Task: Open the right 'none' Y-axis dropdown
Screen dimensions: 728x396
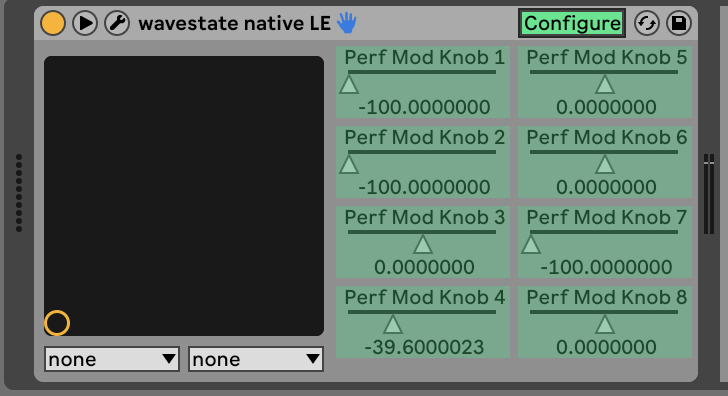Action: [256, 359]
